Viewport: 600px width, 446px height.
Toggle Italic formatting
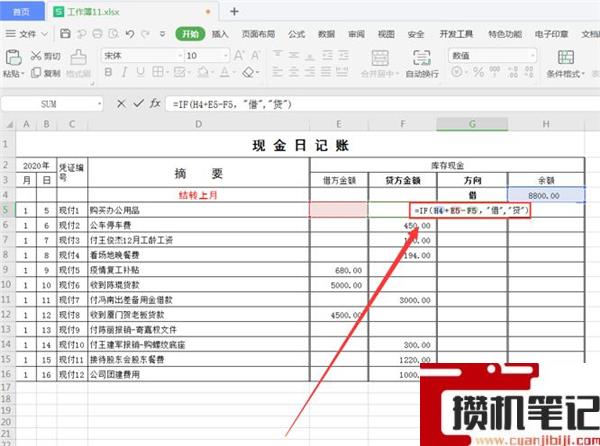pyautogui.click(x=124, y=72)
